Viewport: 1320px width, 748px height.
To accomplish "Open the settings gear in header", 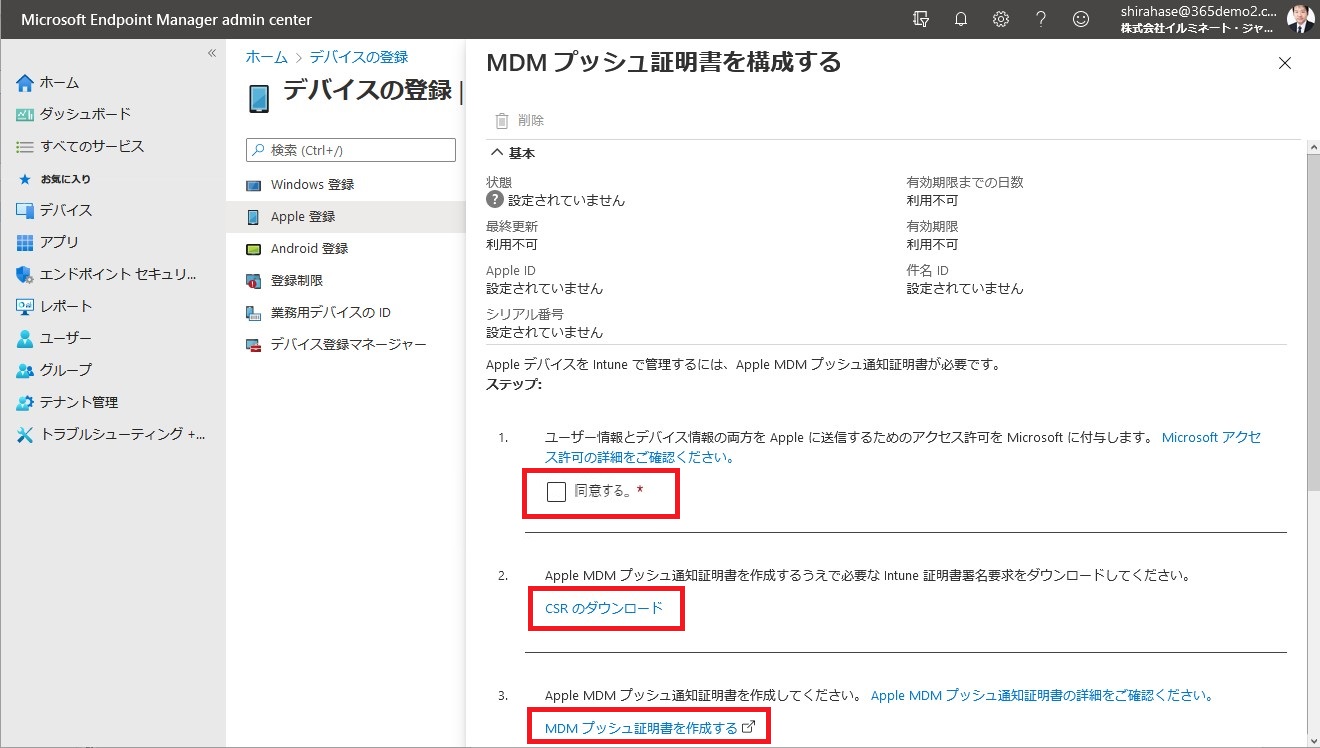I will 1000,19.
